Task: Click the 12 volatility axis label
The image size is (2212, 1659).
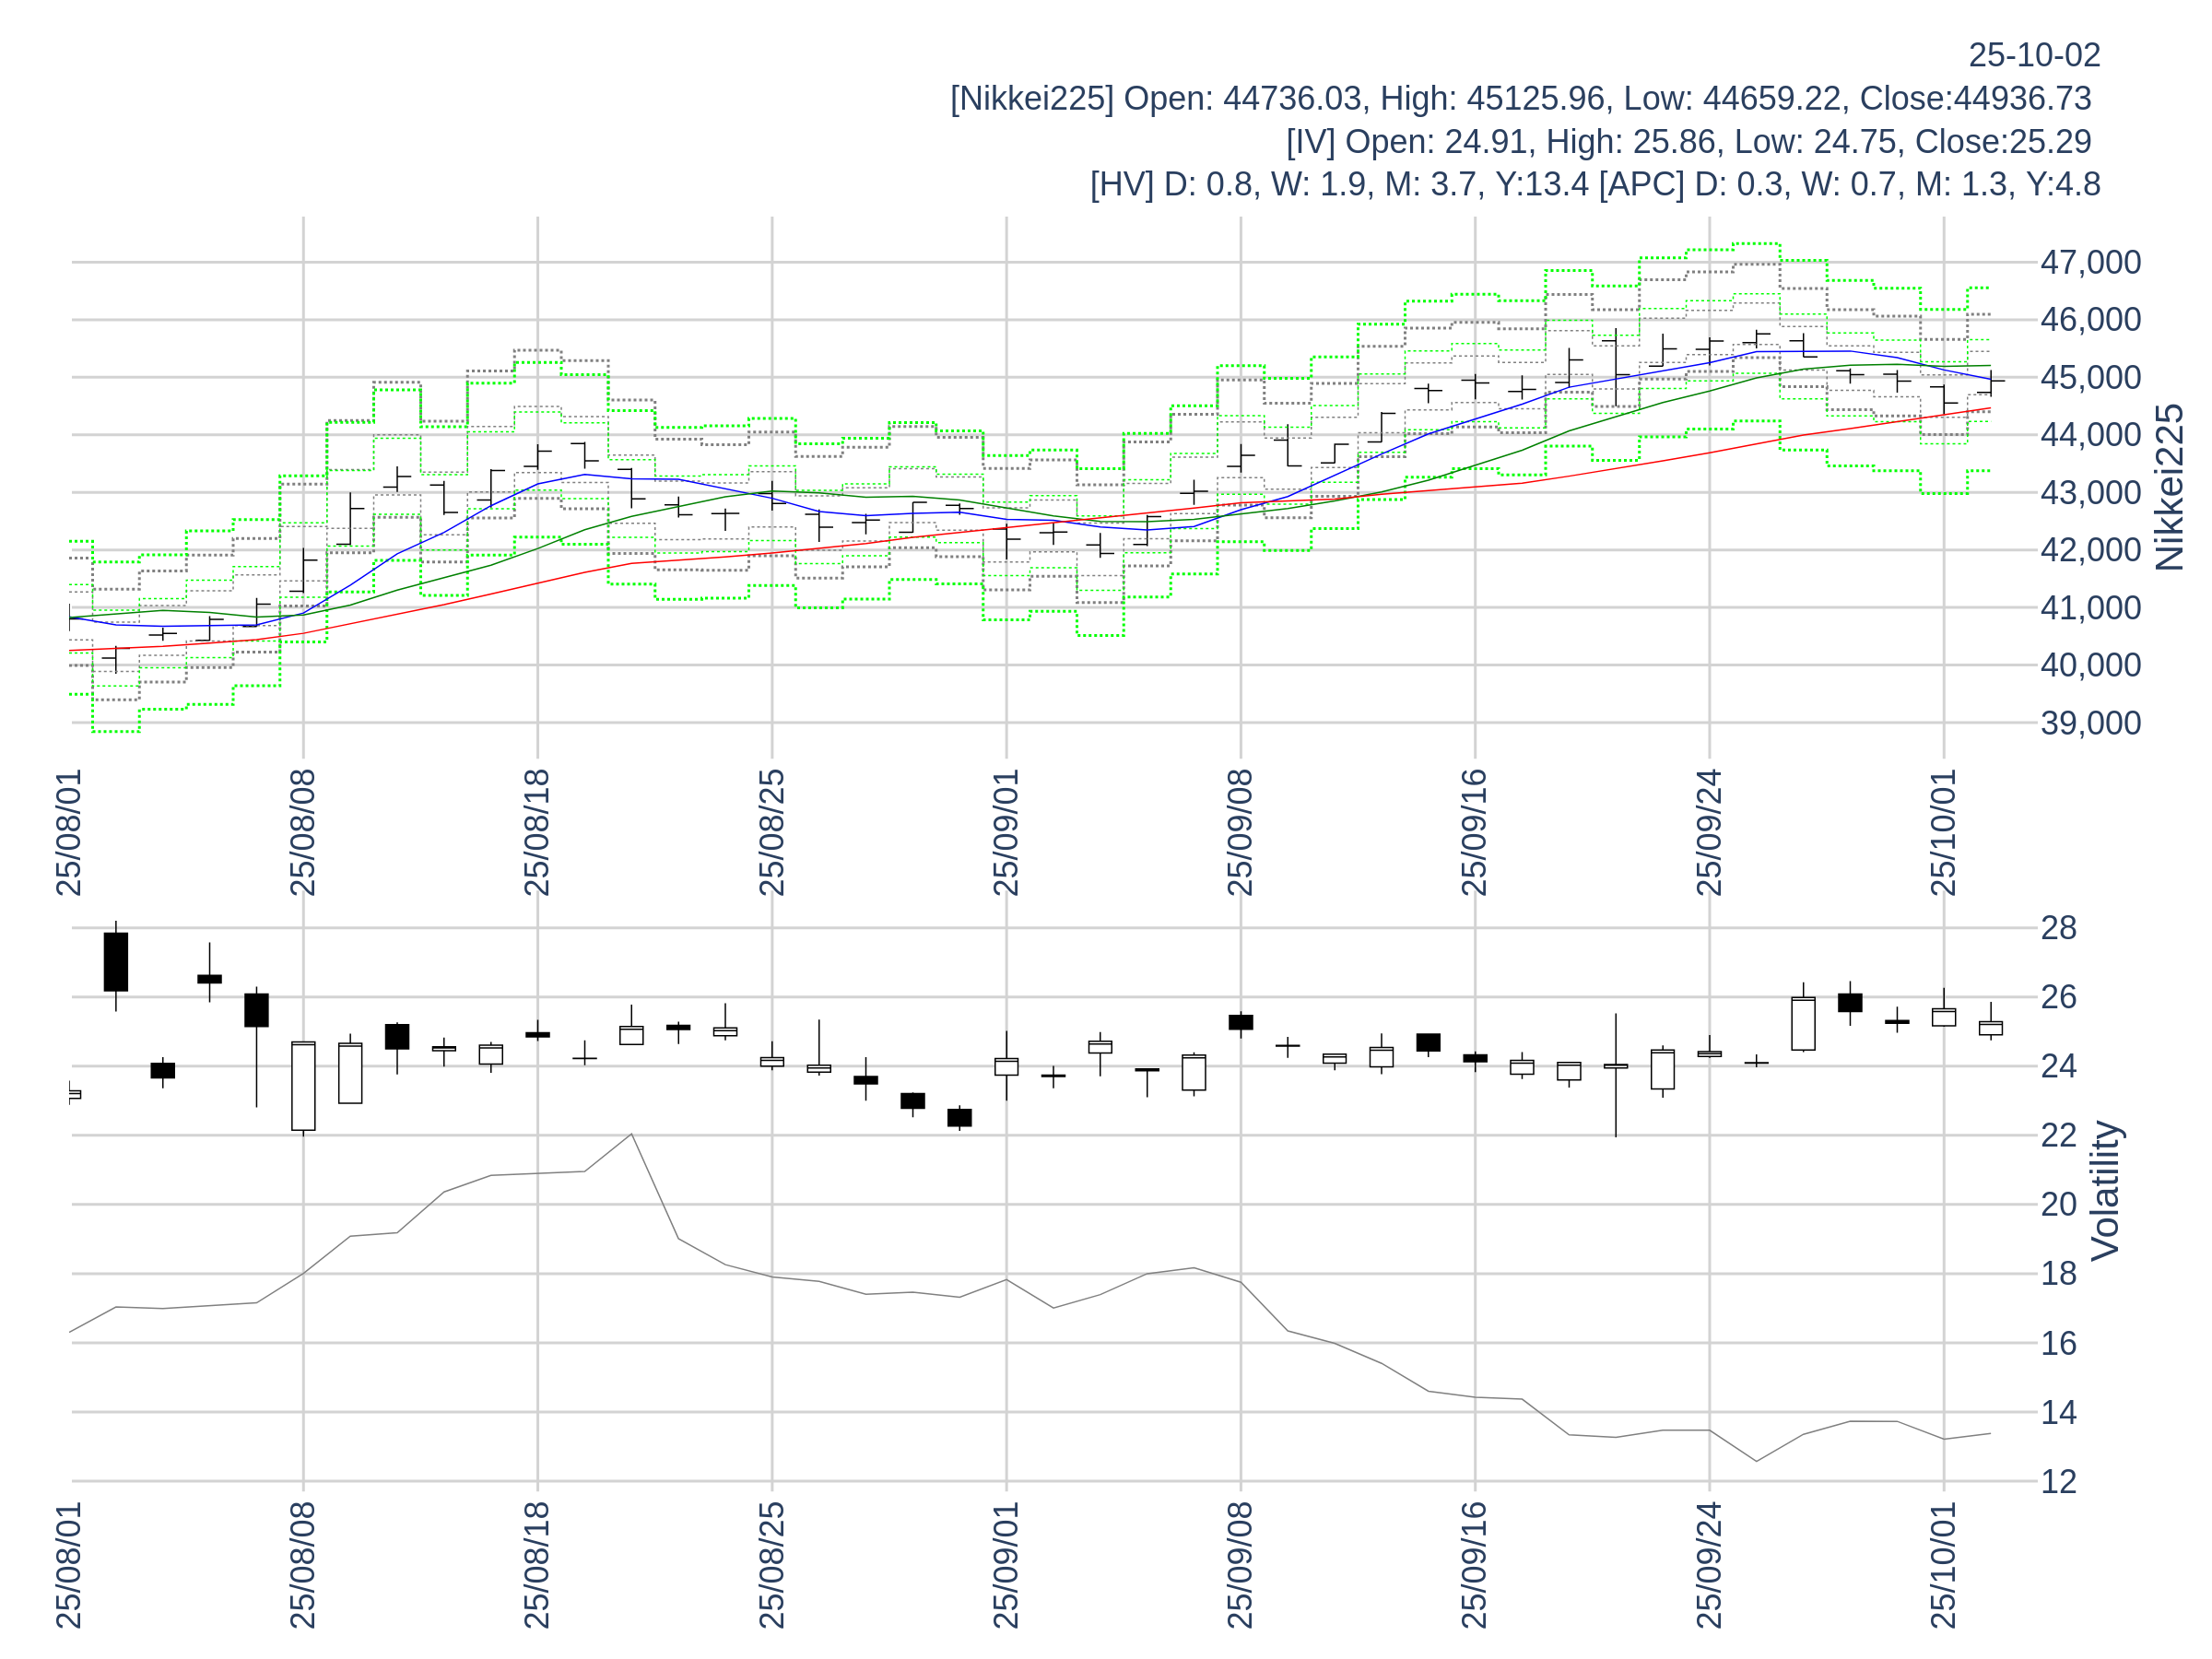Action: pyautogui.click(x=2058, y=1481)
